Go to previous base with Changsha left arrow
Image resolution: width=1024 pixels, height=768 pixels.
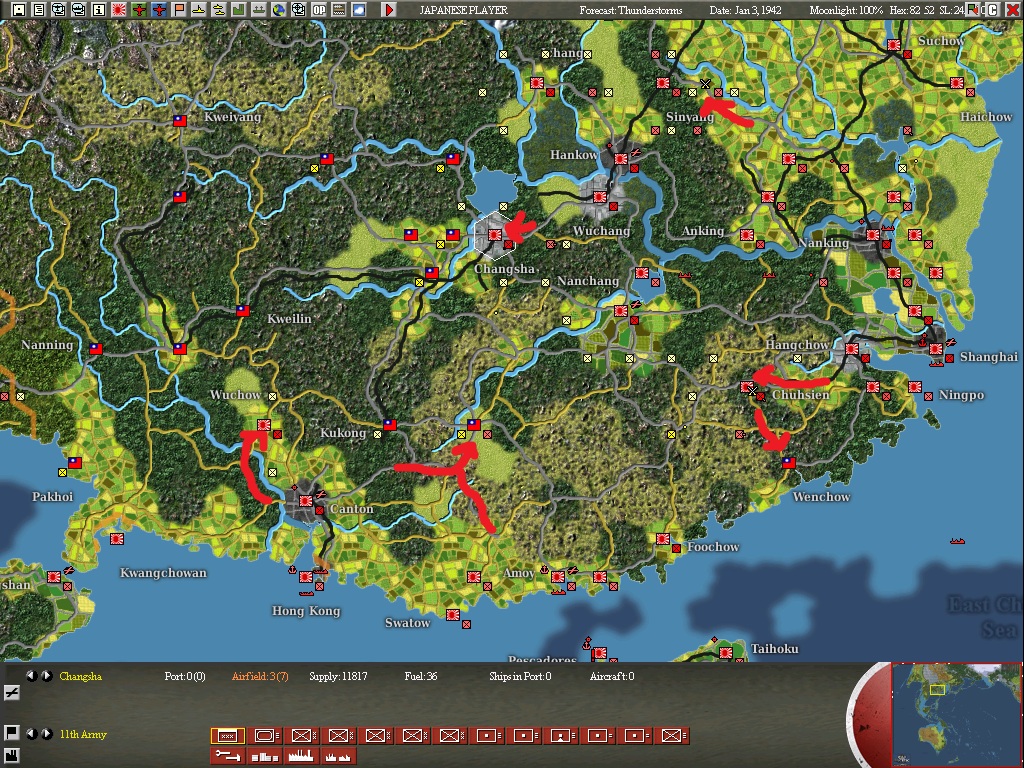tap(31, 676)
